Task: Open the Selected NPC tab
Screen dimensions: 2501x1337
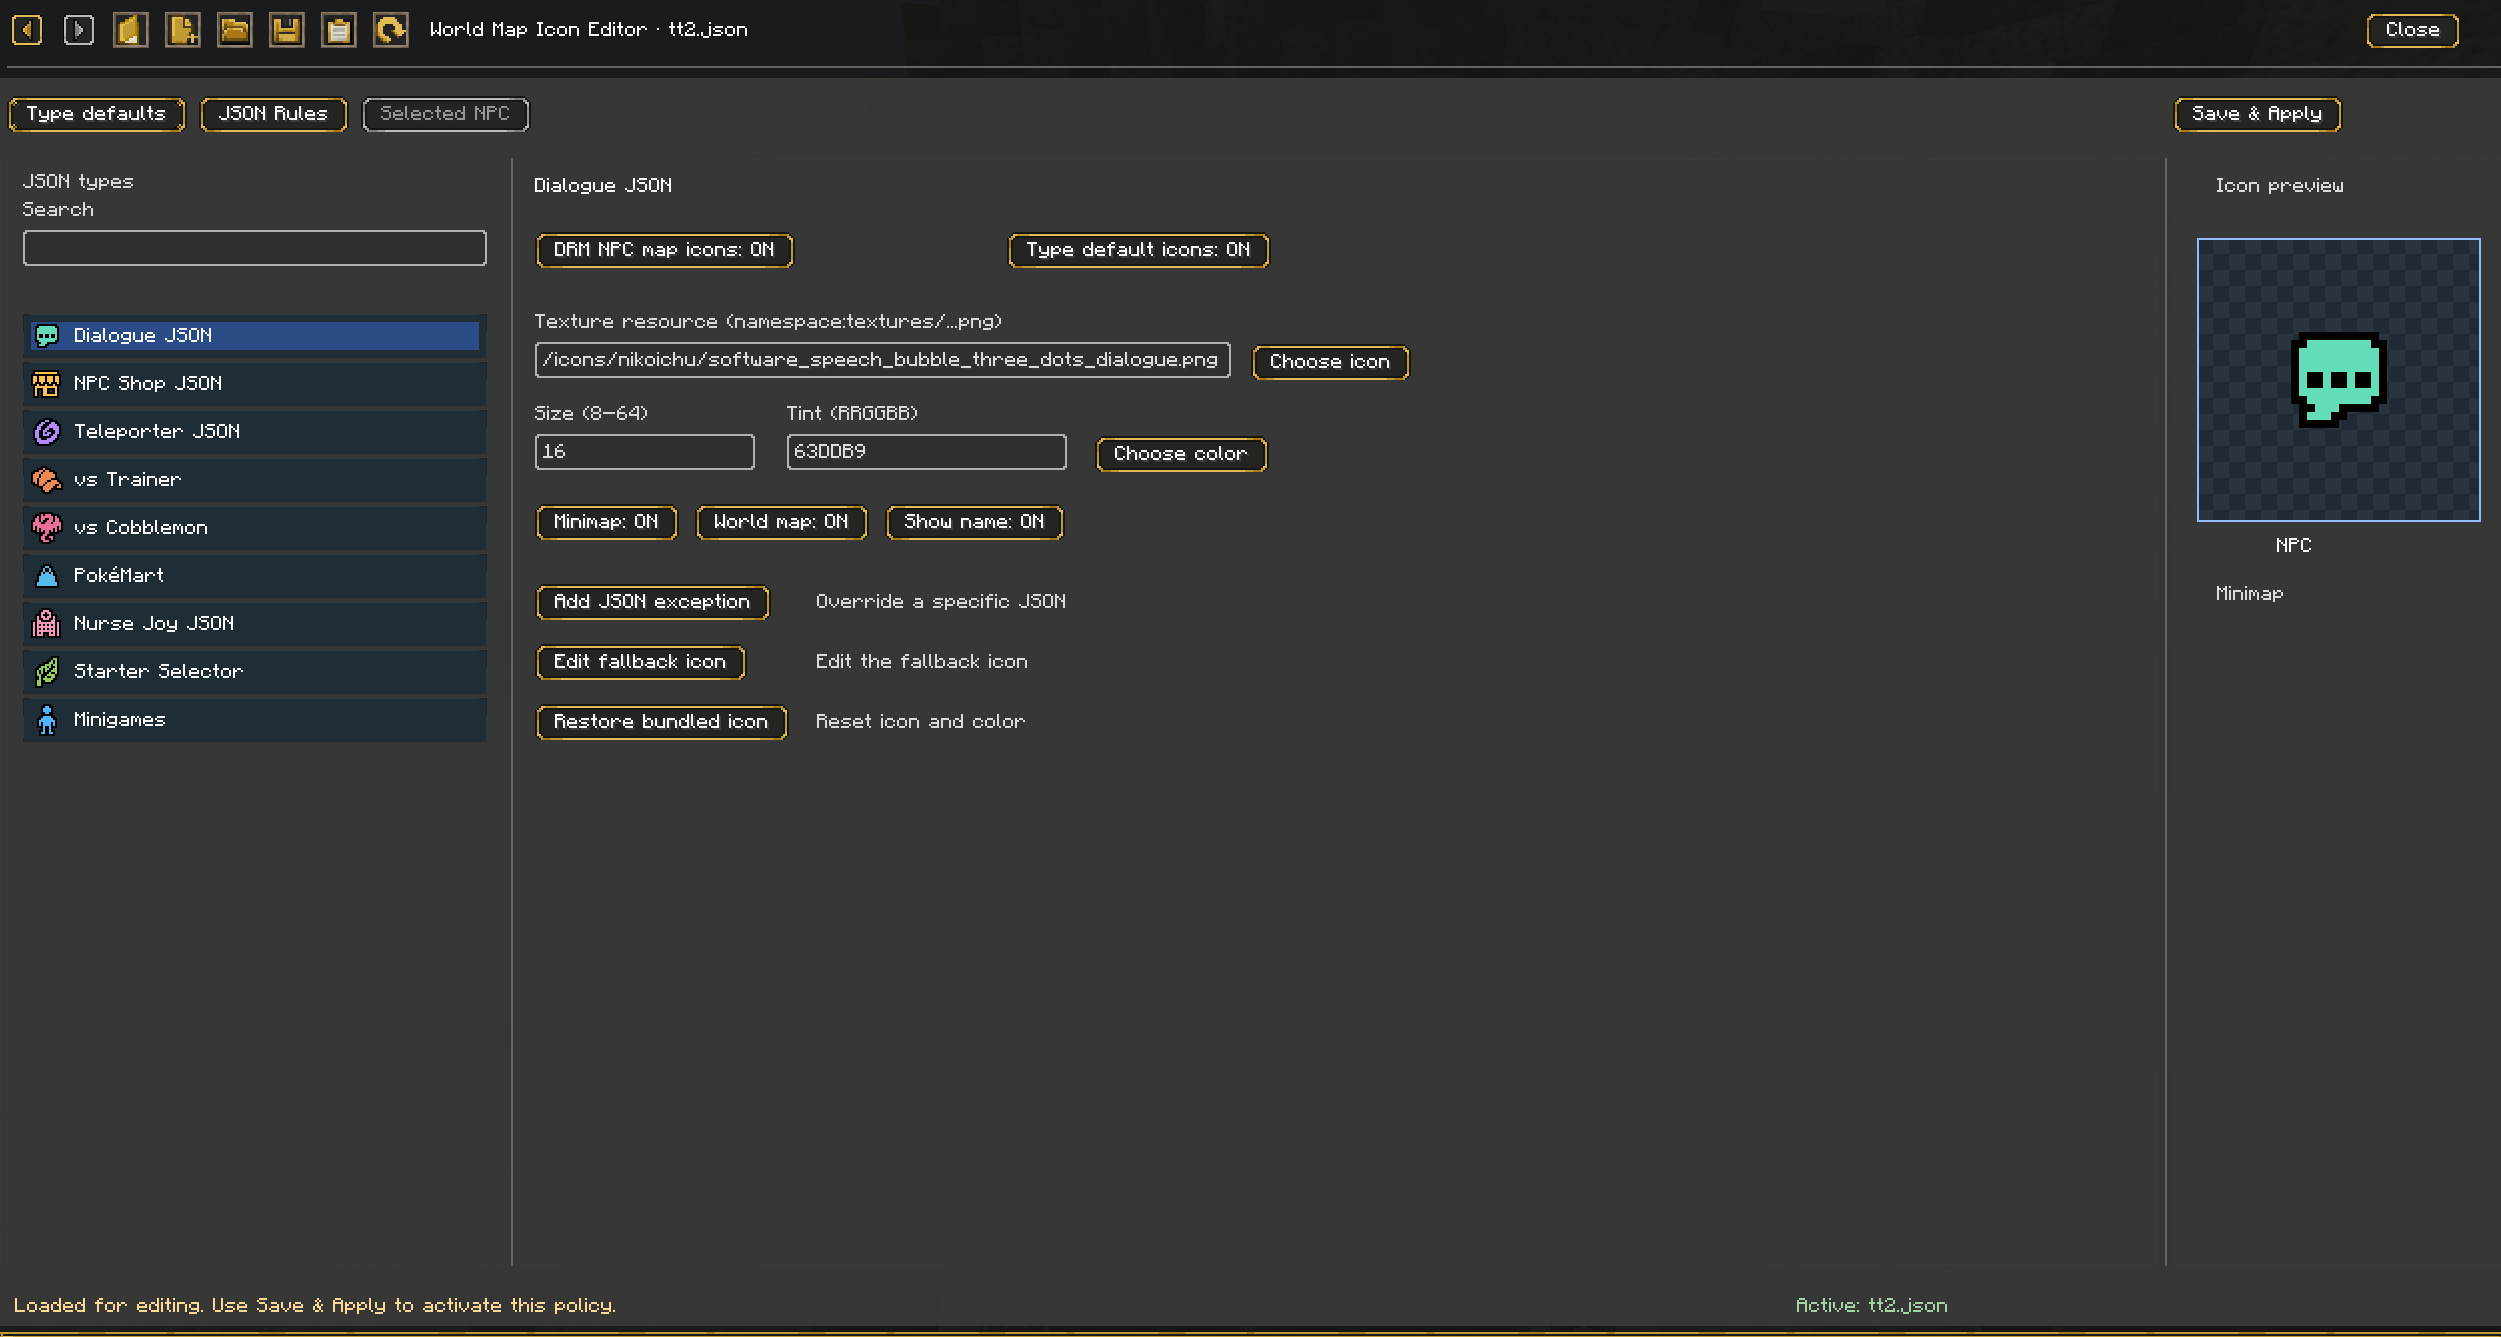Action: pos(445,114)
